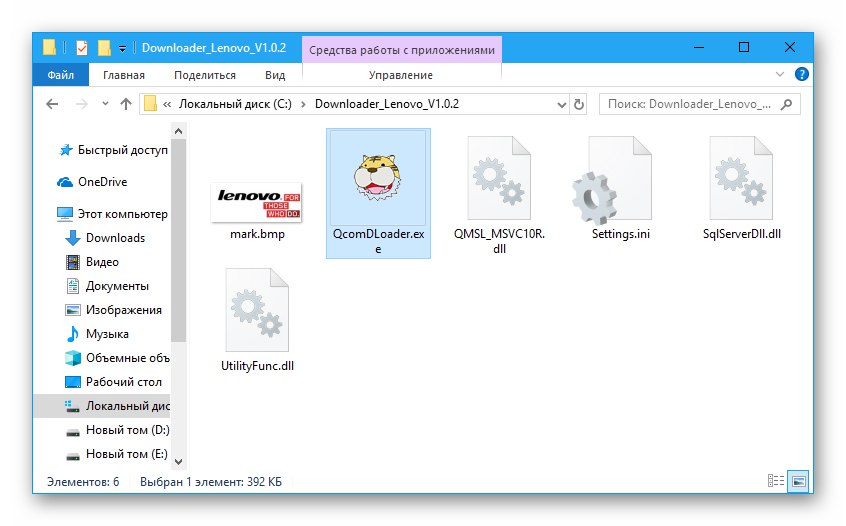
Task: Select the SqlServerDll.dll file icon
Action: click(x=741, y=178)
